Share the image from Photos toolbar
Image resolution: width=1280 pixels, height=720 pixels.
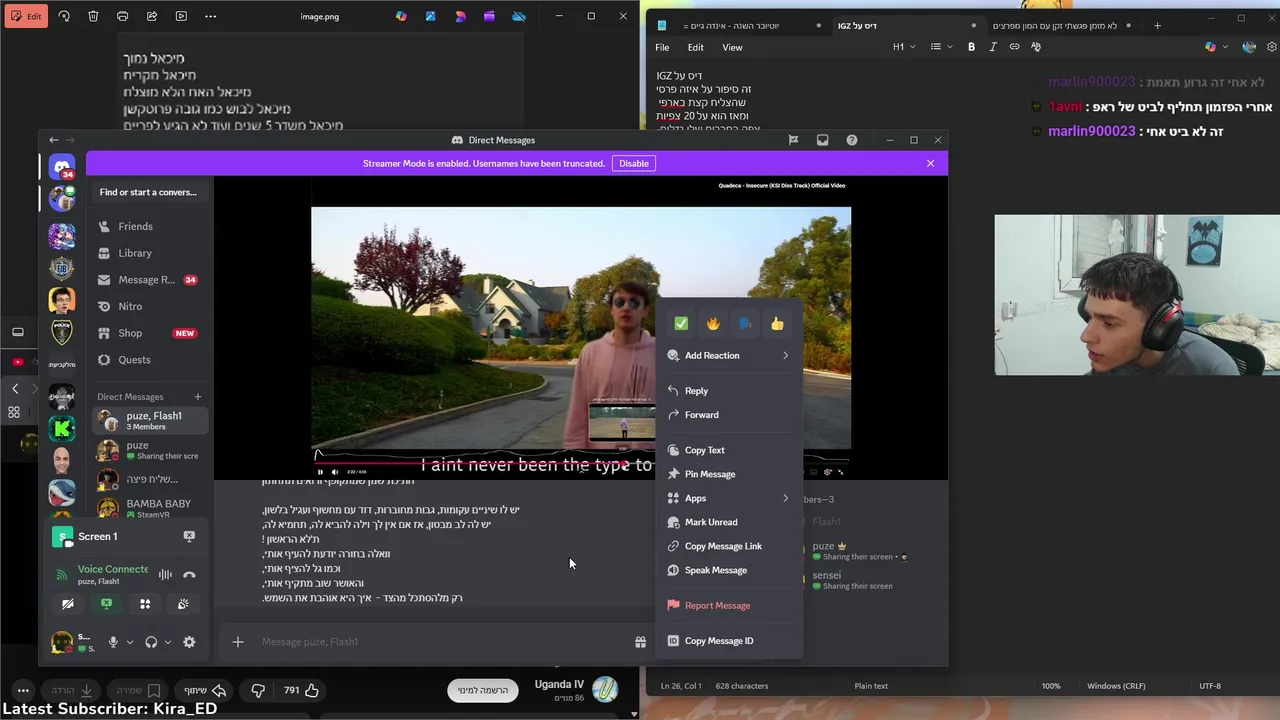point(152,16)
